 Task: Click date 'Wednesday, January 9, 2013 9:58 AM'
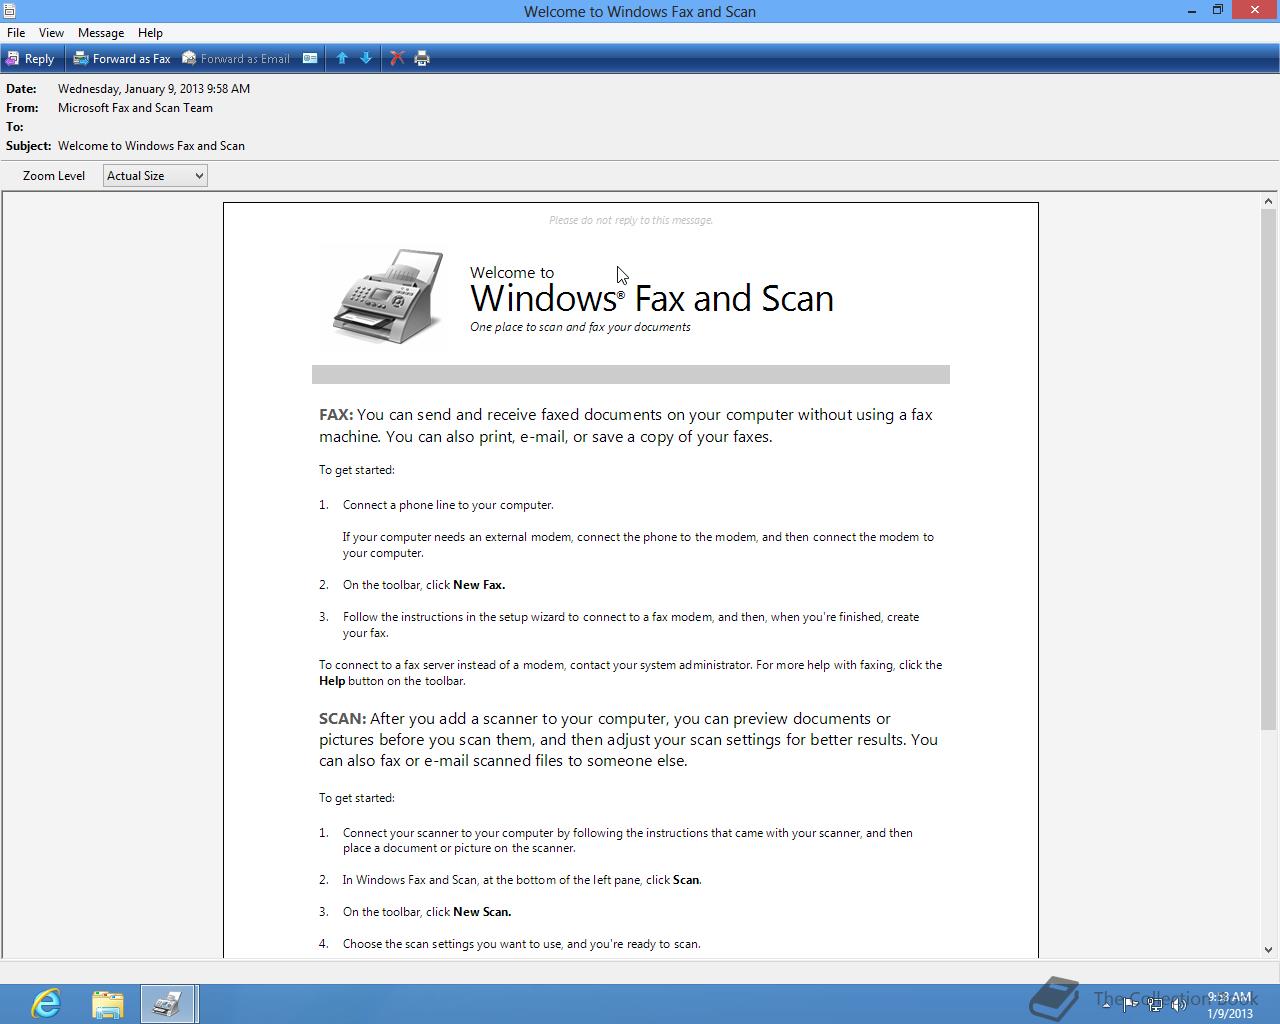[x=154, y=89]
